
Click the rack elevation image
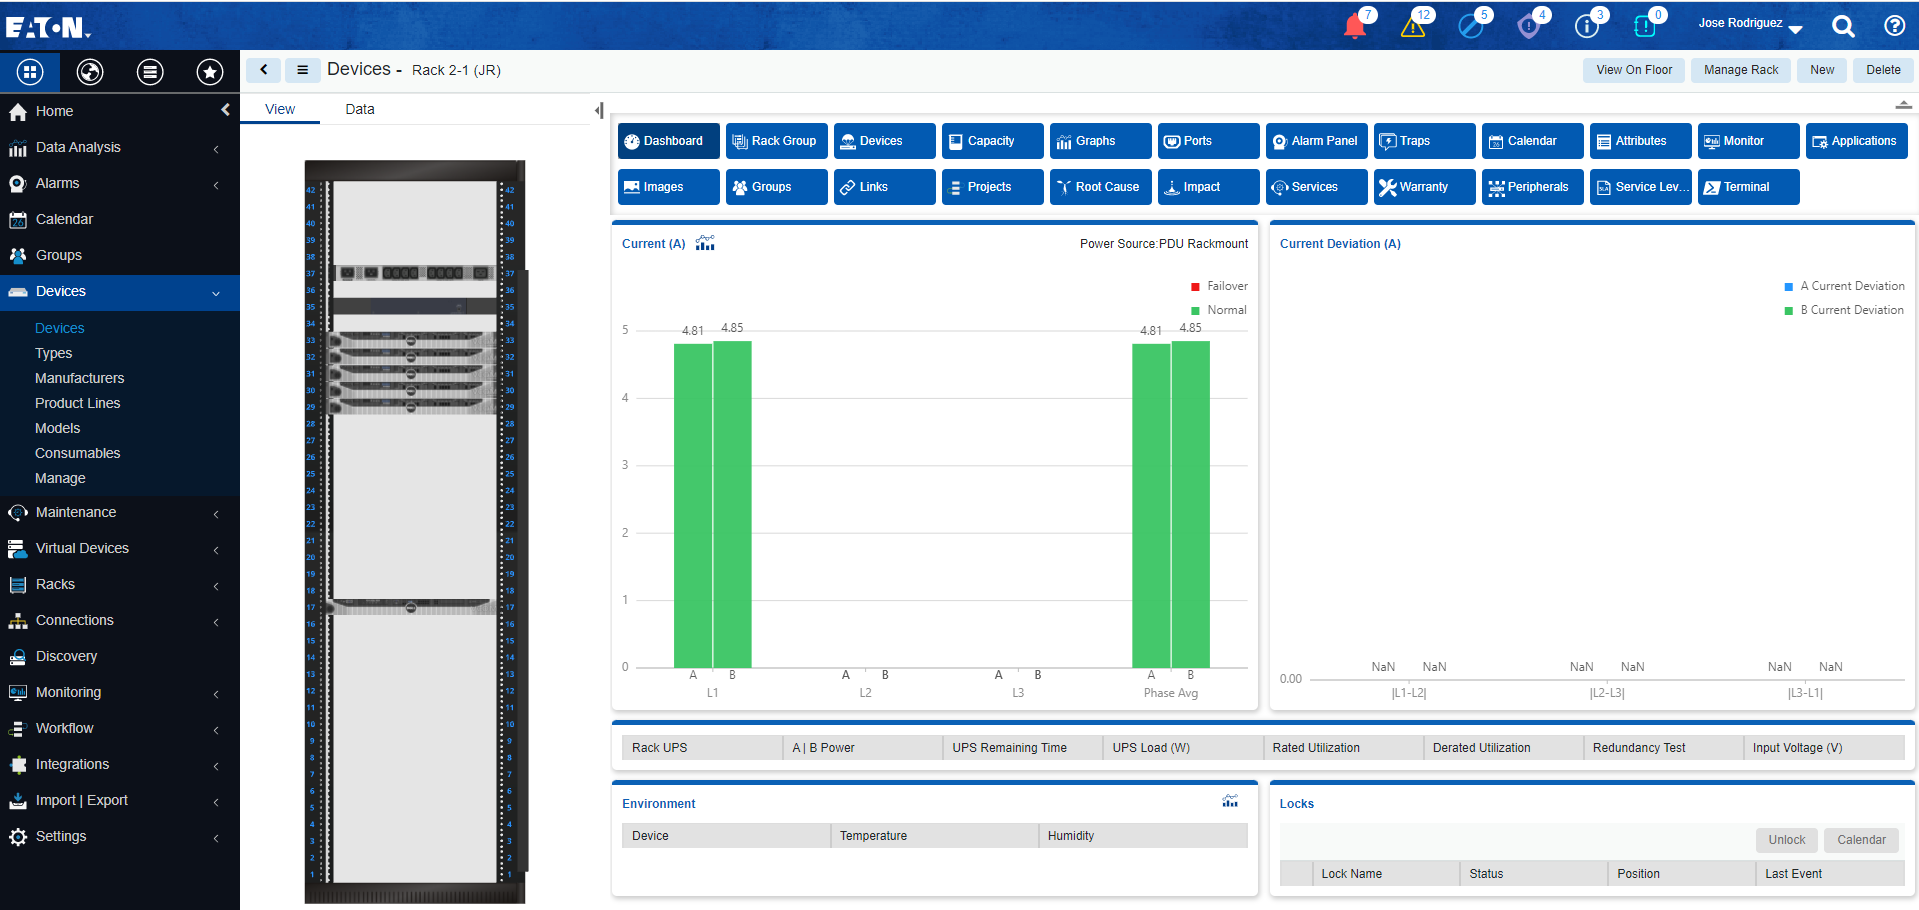pyautogui.click(x=415, y=530)
